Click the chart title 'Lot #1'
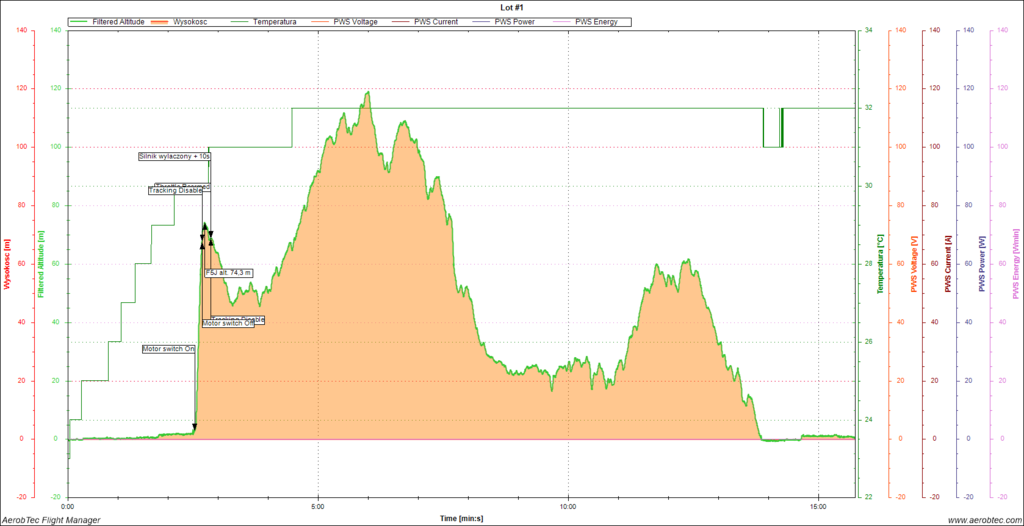Viewport: 1024px width, 526px height. pyautogui.click(x=512, y=7)
